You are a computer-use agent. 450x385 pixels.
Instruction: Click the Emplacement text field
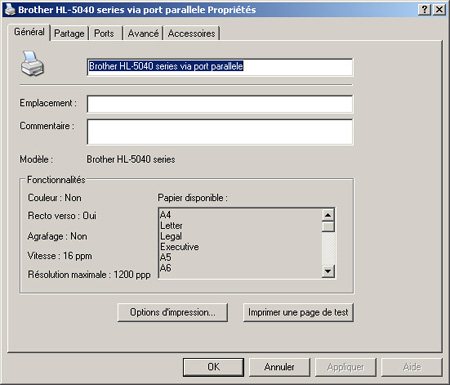pos(220,104)
